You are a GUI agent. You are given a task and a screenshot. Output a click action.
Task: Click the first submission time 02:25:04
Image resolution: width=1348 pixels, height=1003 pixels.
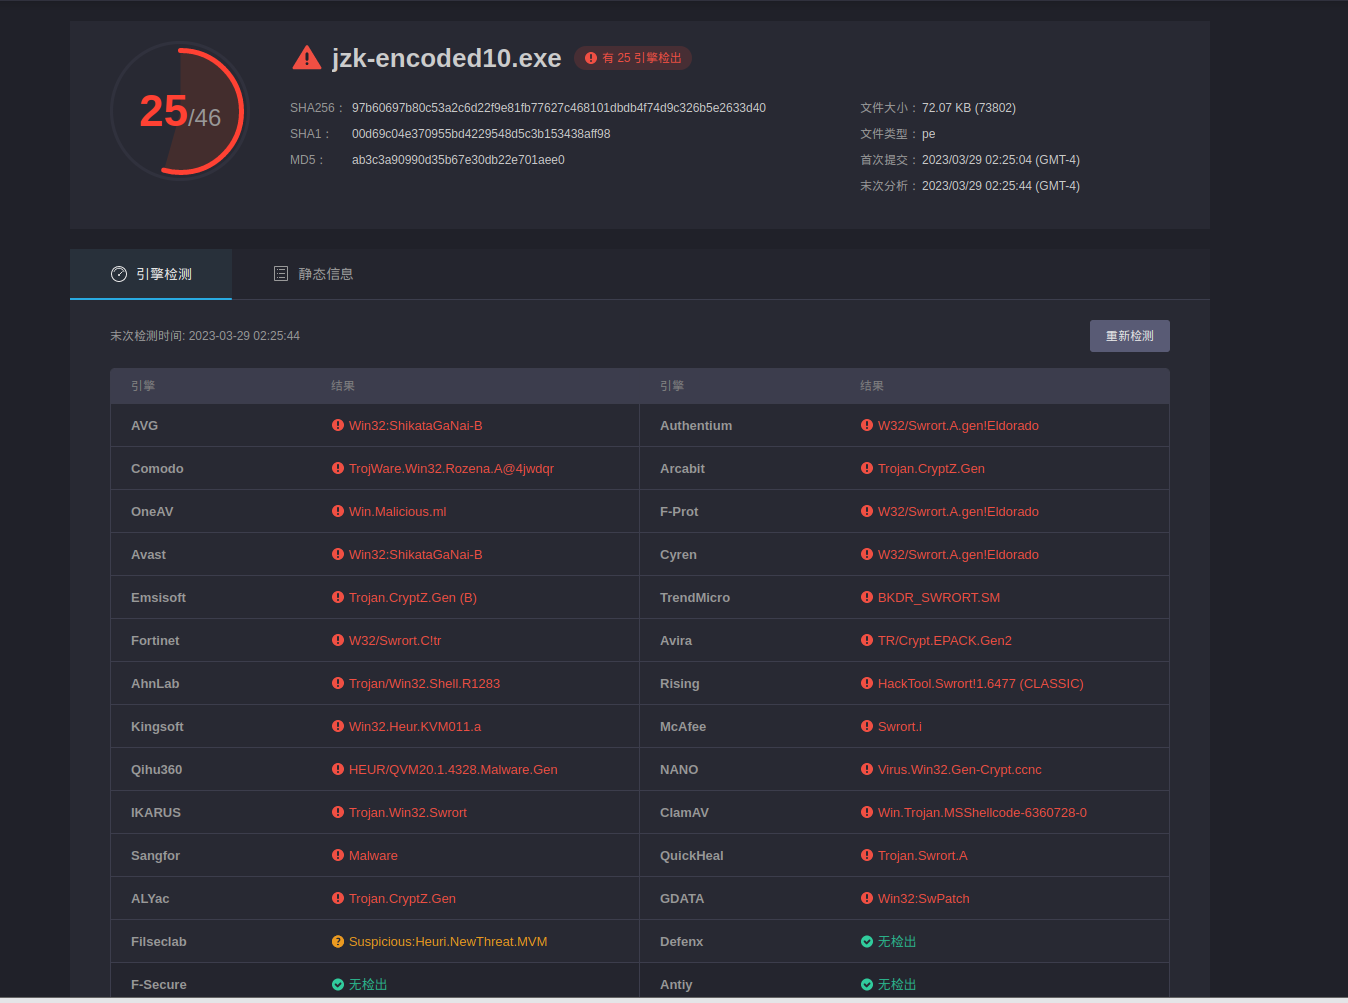point(1001,160)
